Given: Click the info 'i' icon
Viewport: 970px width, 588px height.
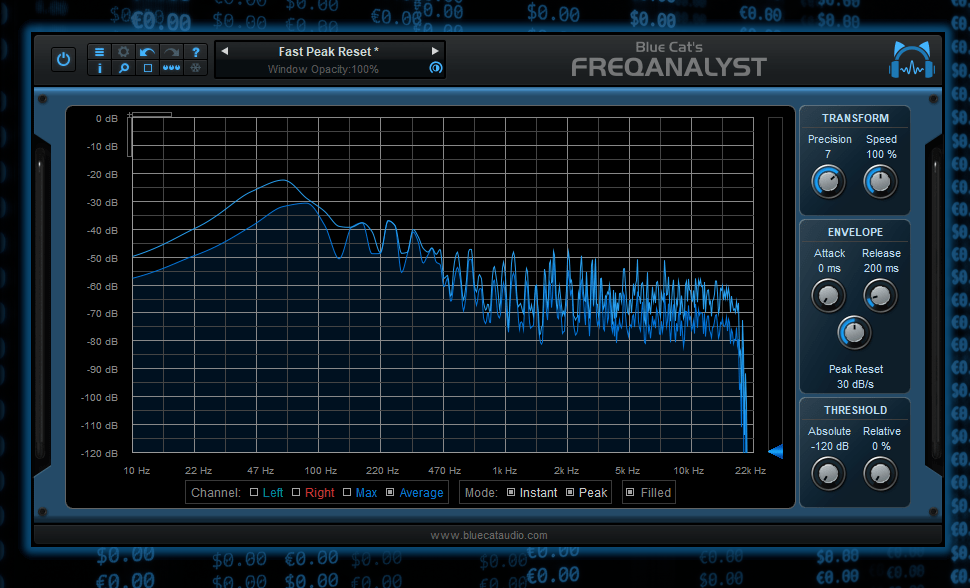Looking at the screenshot, I should 99,68.
